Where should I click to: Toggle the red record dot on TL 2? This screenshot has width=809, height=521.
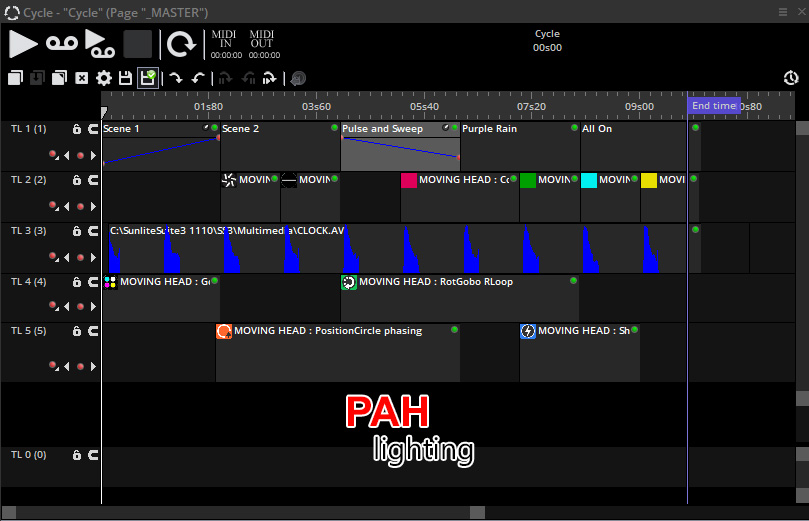click(80, 206)
